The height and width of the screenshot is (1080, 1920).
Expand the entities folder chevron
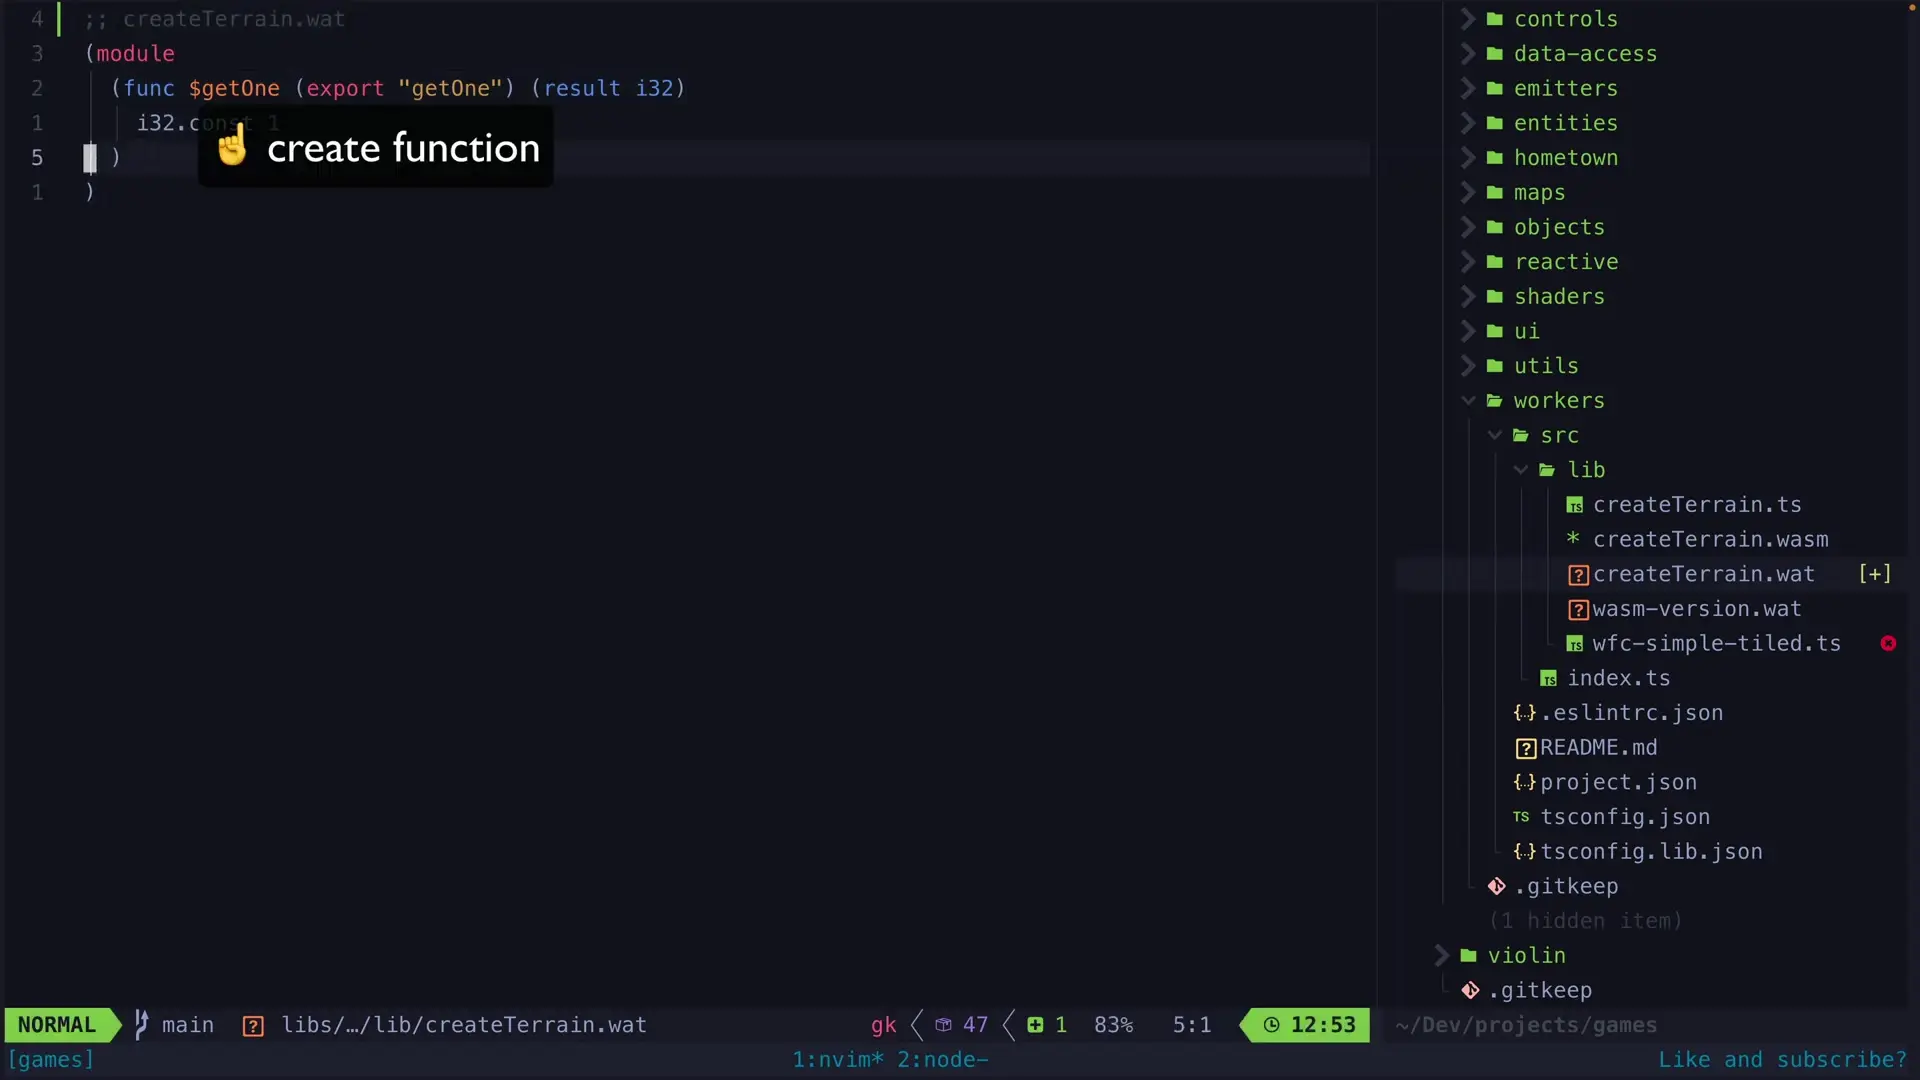click(1468, 123)
